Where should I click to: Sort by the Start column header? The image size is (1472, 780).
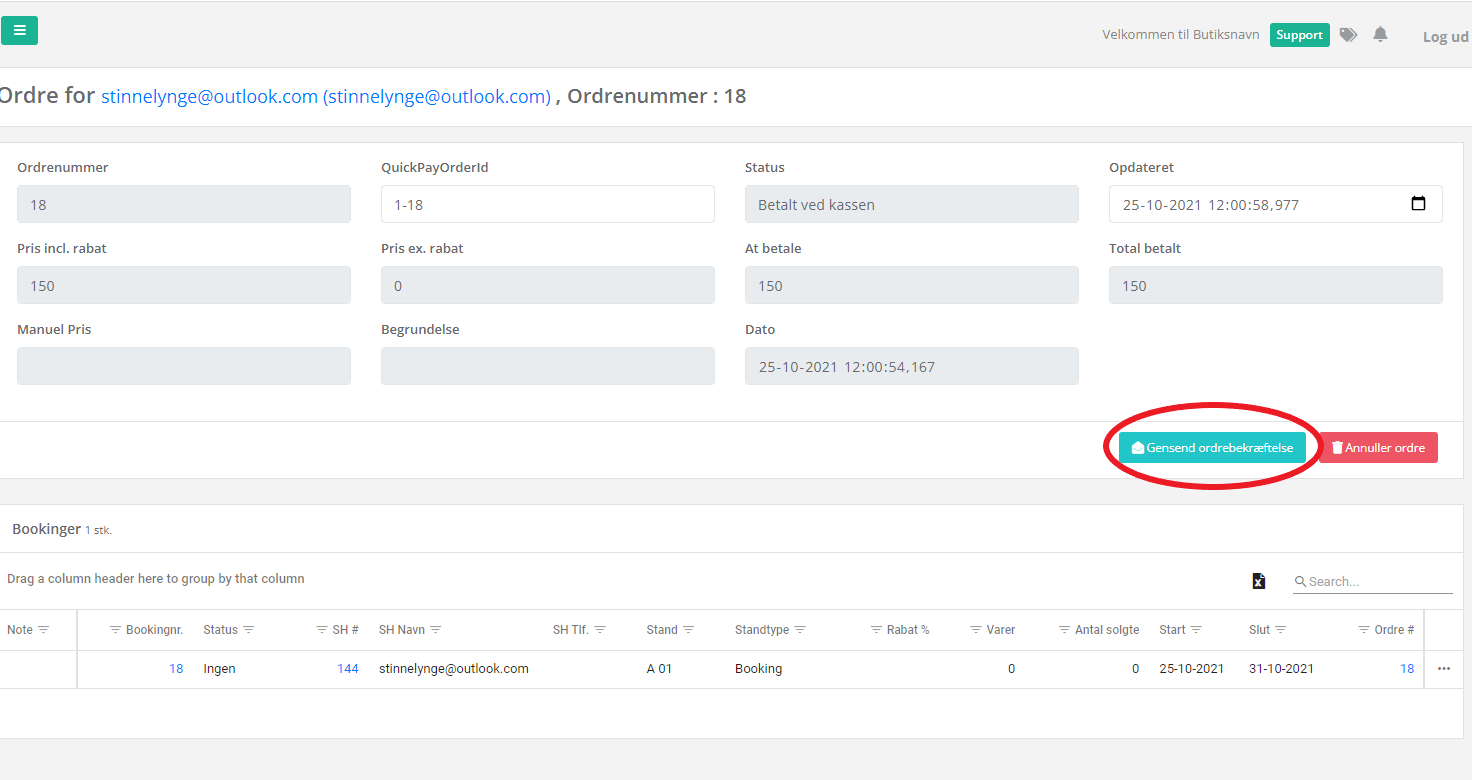[x=1171, y=630]
